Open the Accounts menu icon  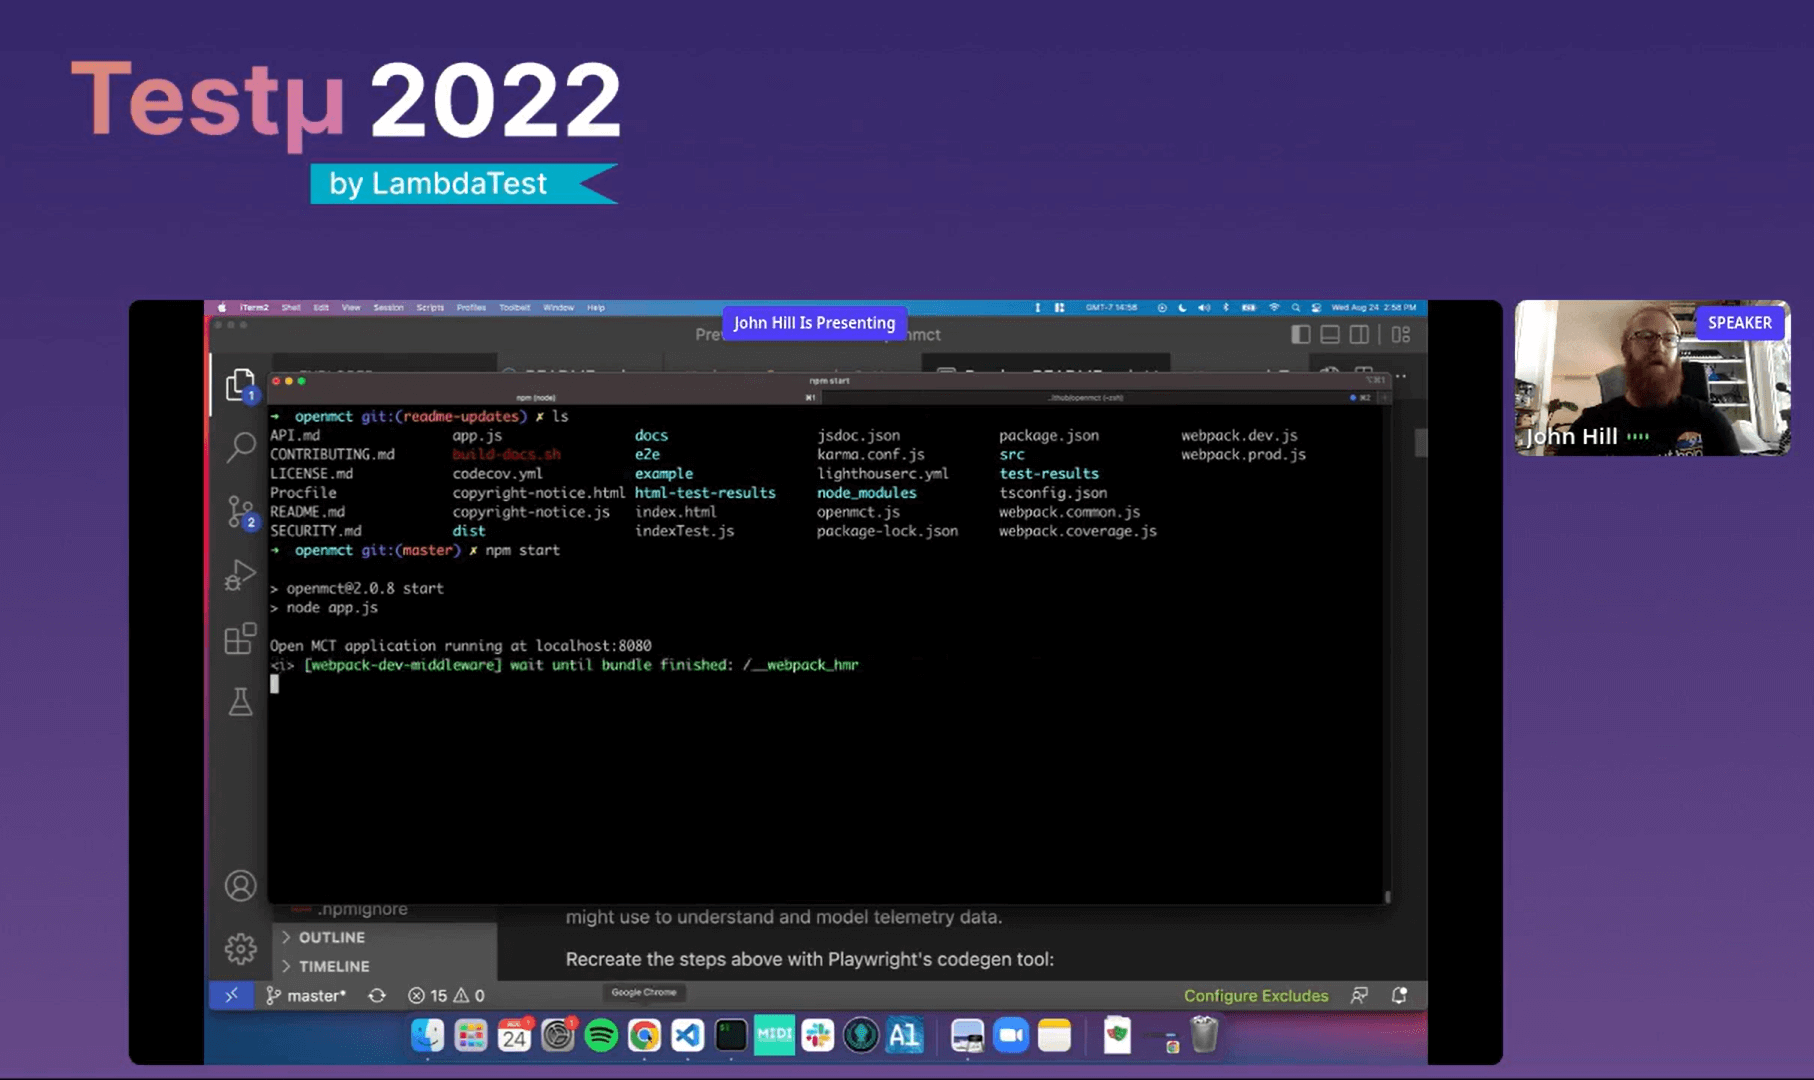point(240,886)
